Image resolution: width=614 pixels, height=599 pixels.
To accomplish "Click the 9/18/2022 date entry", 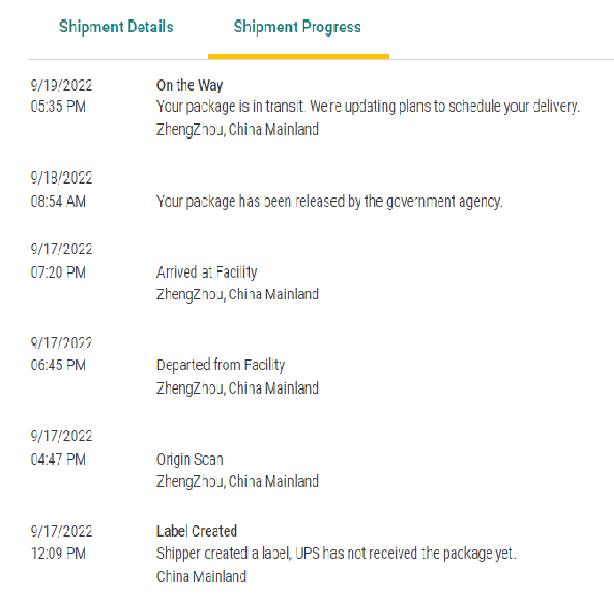I will 61,178.
